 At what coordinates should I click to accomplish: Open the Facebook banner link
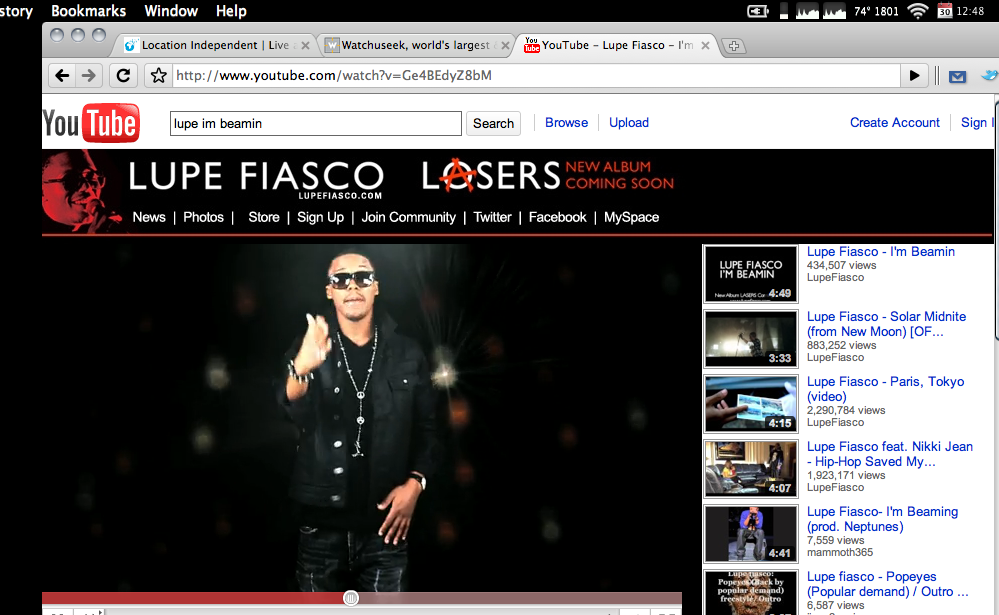tap(557, 217)
